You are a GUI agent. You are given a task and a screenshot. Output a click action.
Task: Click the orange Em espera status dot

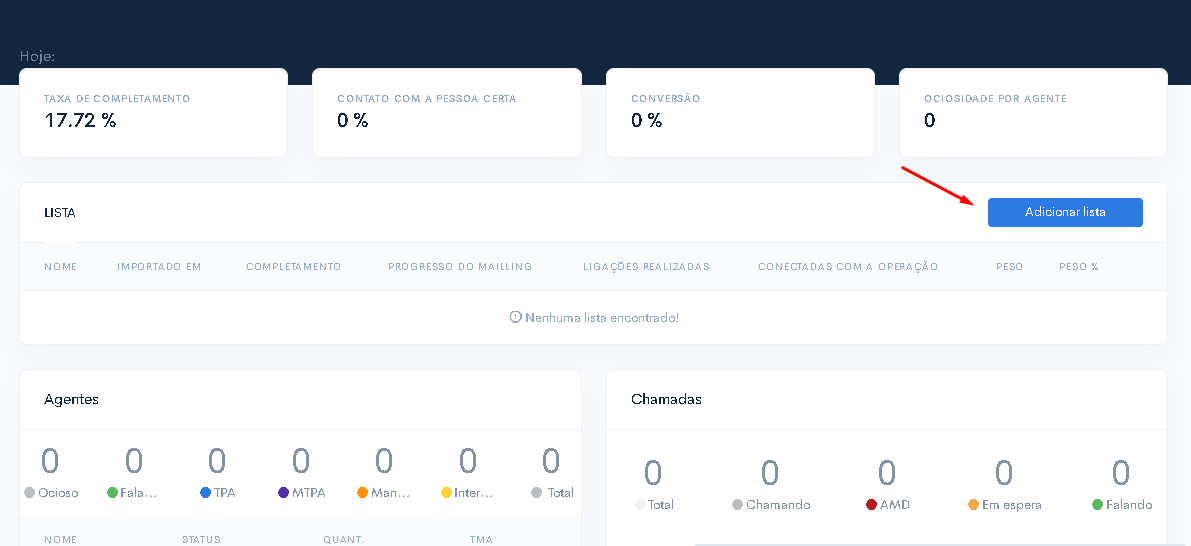(974, 505)
